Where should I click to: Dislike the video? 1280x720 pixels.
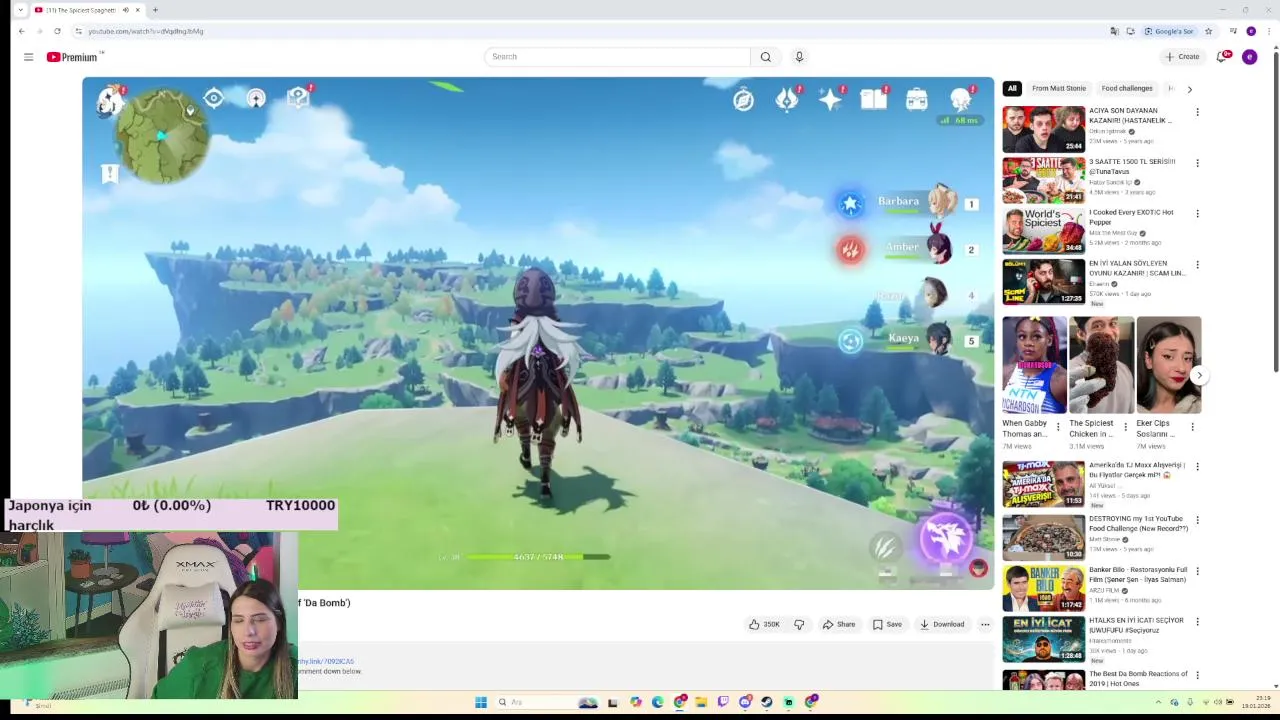coord(799,624)
